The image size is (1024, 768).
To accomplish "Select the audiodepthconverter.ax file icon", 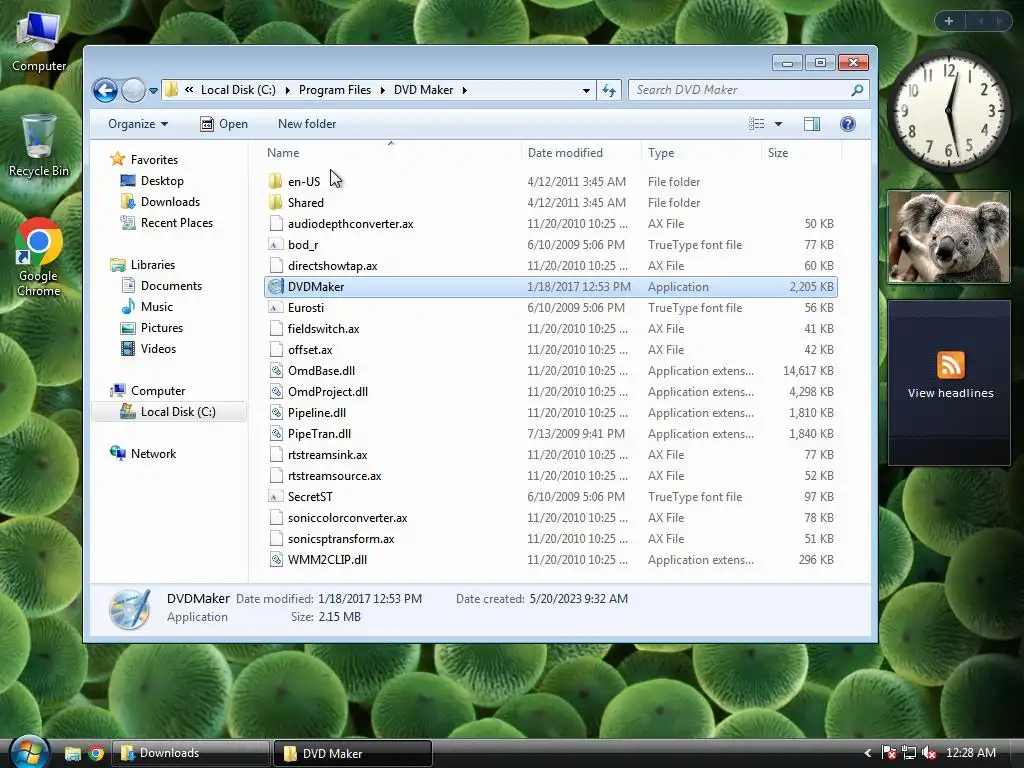I will tap(276, 223).
